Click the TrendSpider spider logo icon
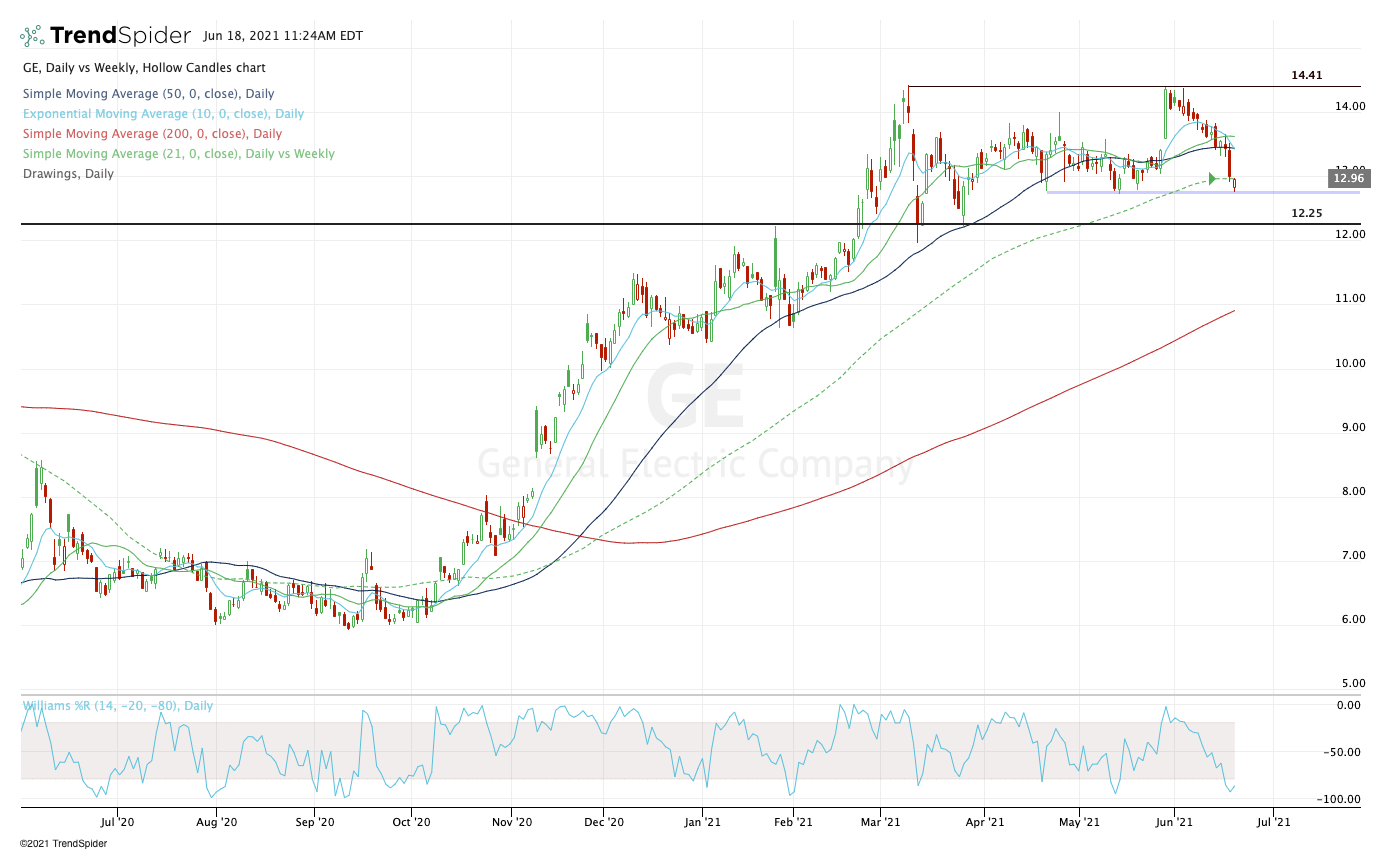The height and width of the screenshot is (853, 1391). pyautogui.click(x=32, y=36)
